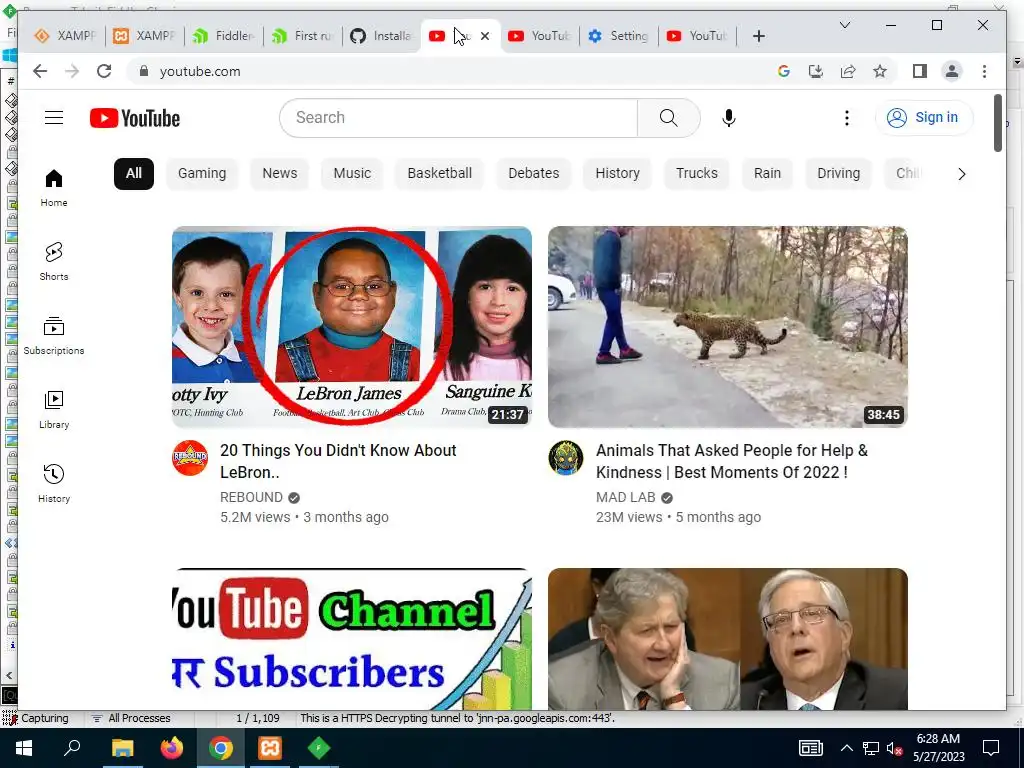This screenshot has width=1024, height=768.
Task: Open Windows Start menu
Action: [x=24, y=748]
